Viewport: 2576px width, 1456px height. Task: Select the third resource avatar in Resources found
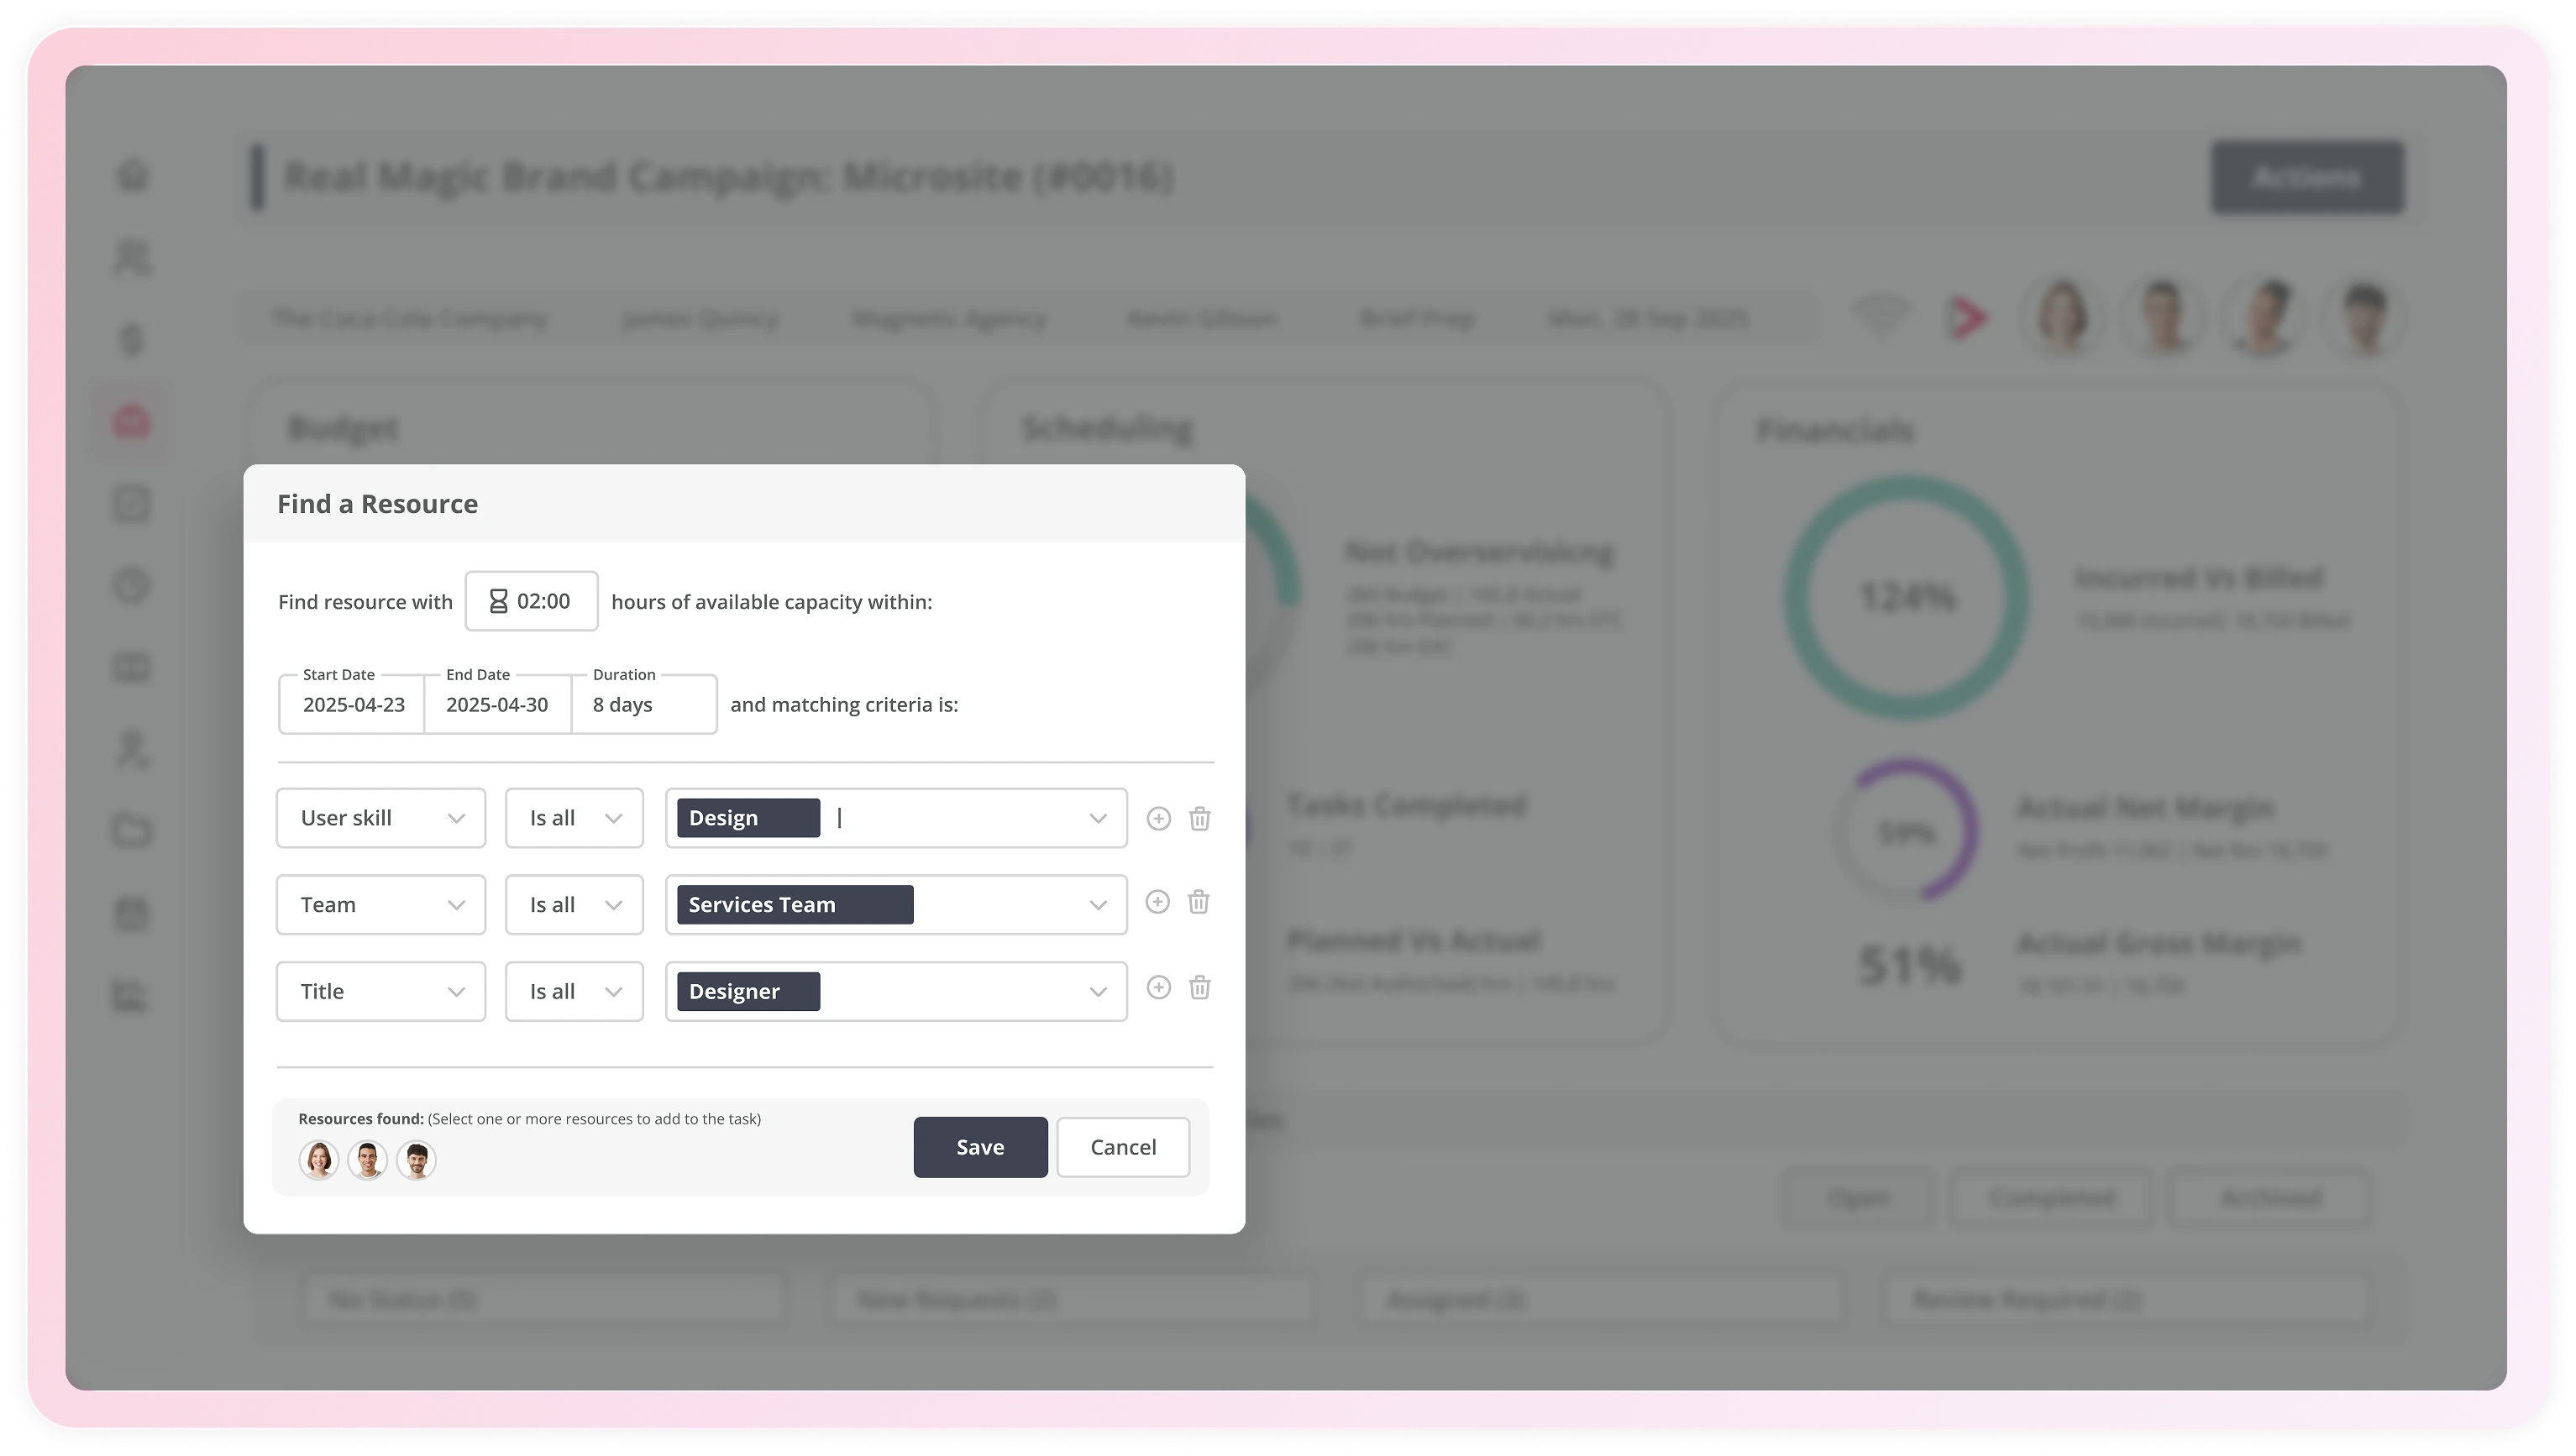(416, 1159)
